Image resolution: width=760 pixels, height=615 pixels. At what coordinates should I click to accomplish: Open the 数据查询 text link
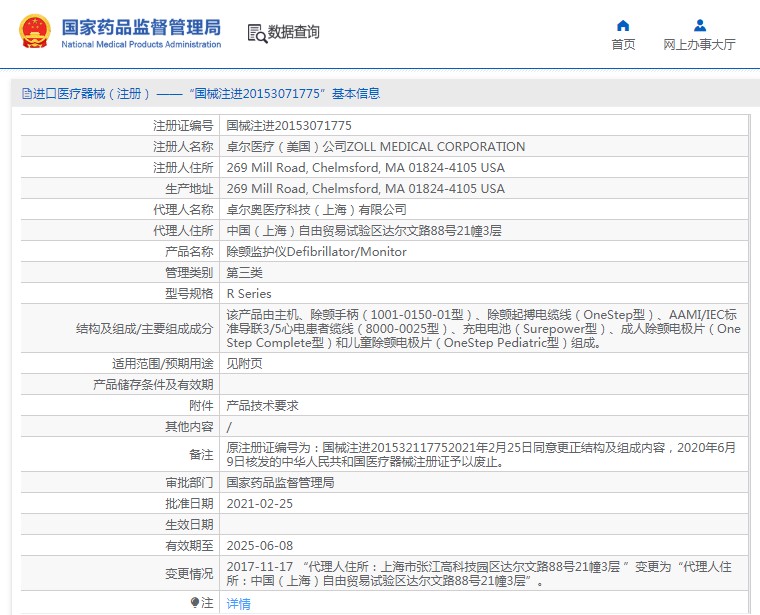(295, 33)
